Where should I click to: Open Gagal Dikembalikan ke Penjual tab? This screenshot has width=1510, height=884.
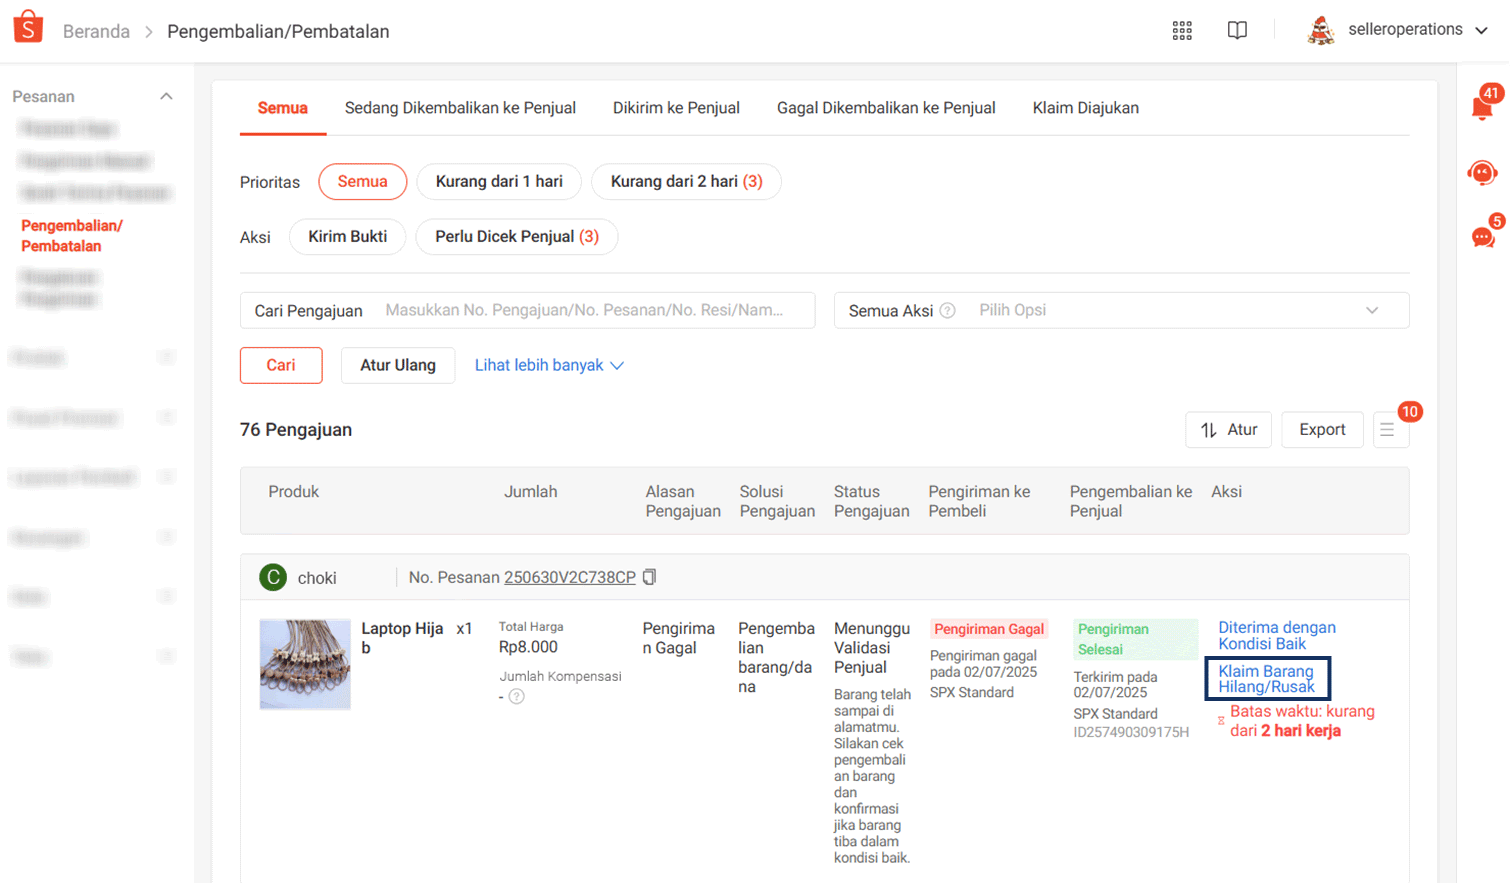pyautogui.click(x=886, y=108)
